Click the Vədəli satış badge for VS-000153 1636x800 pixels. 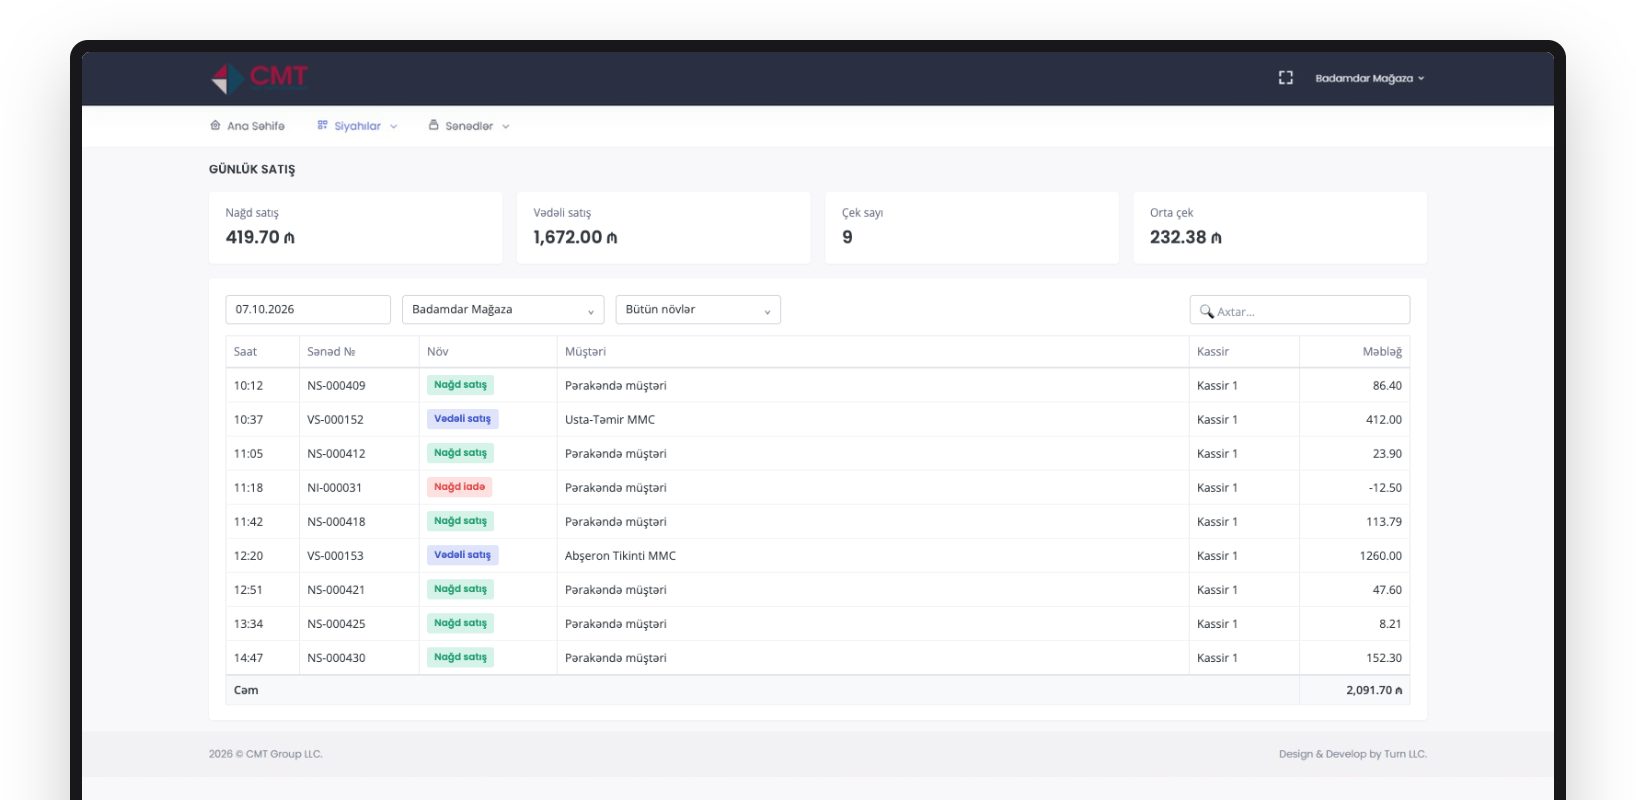click(x=462, y=555)
